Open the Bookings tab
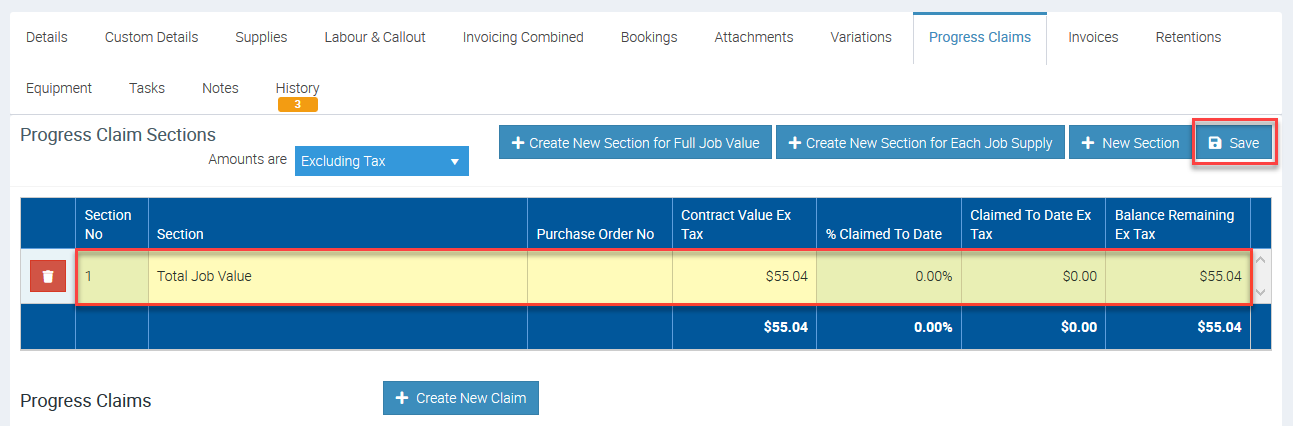The width and height of the screenshot is (1293, 426). click(x=649, y=37)
